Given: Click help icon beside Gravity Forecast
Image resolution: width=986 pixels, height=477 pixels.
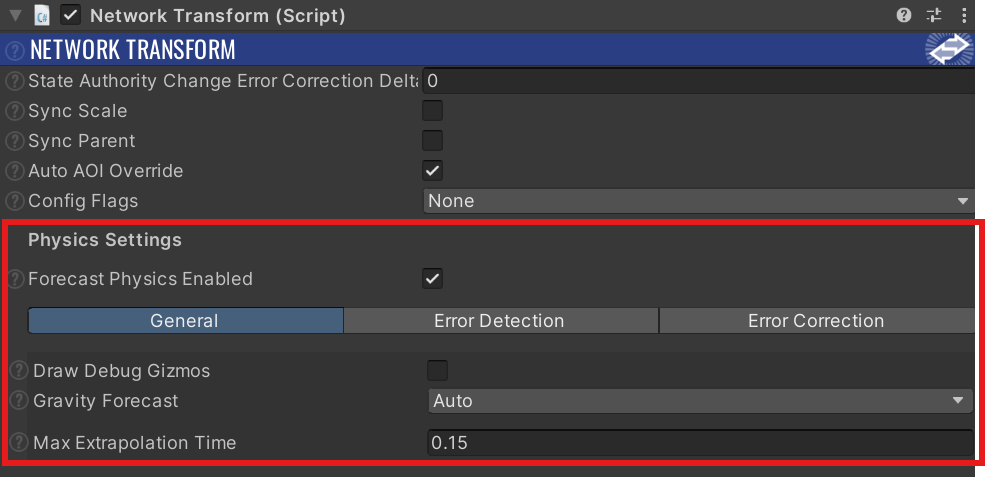Looking at the screenshot, I should [21, 401].
